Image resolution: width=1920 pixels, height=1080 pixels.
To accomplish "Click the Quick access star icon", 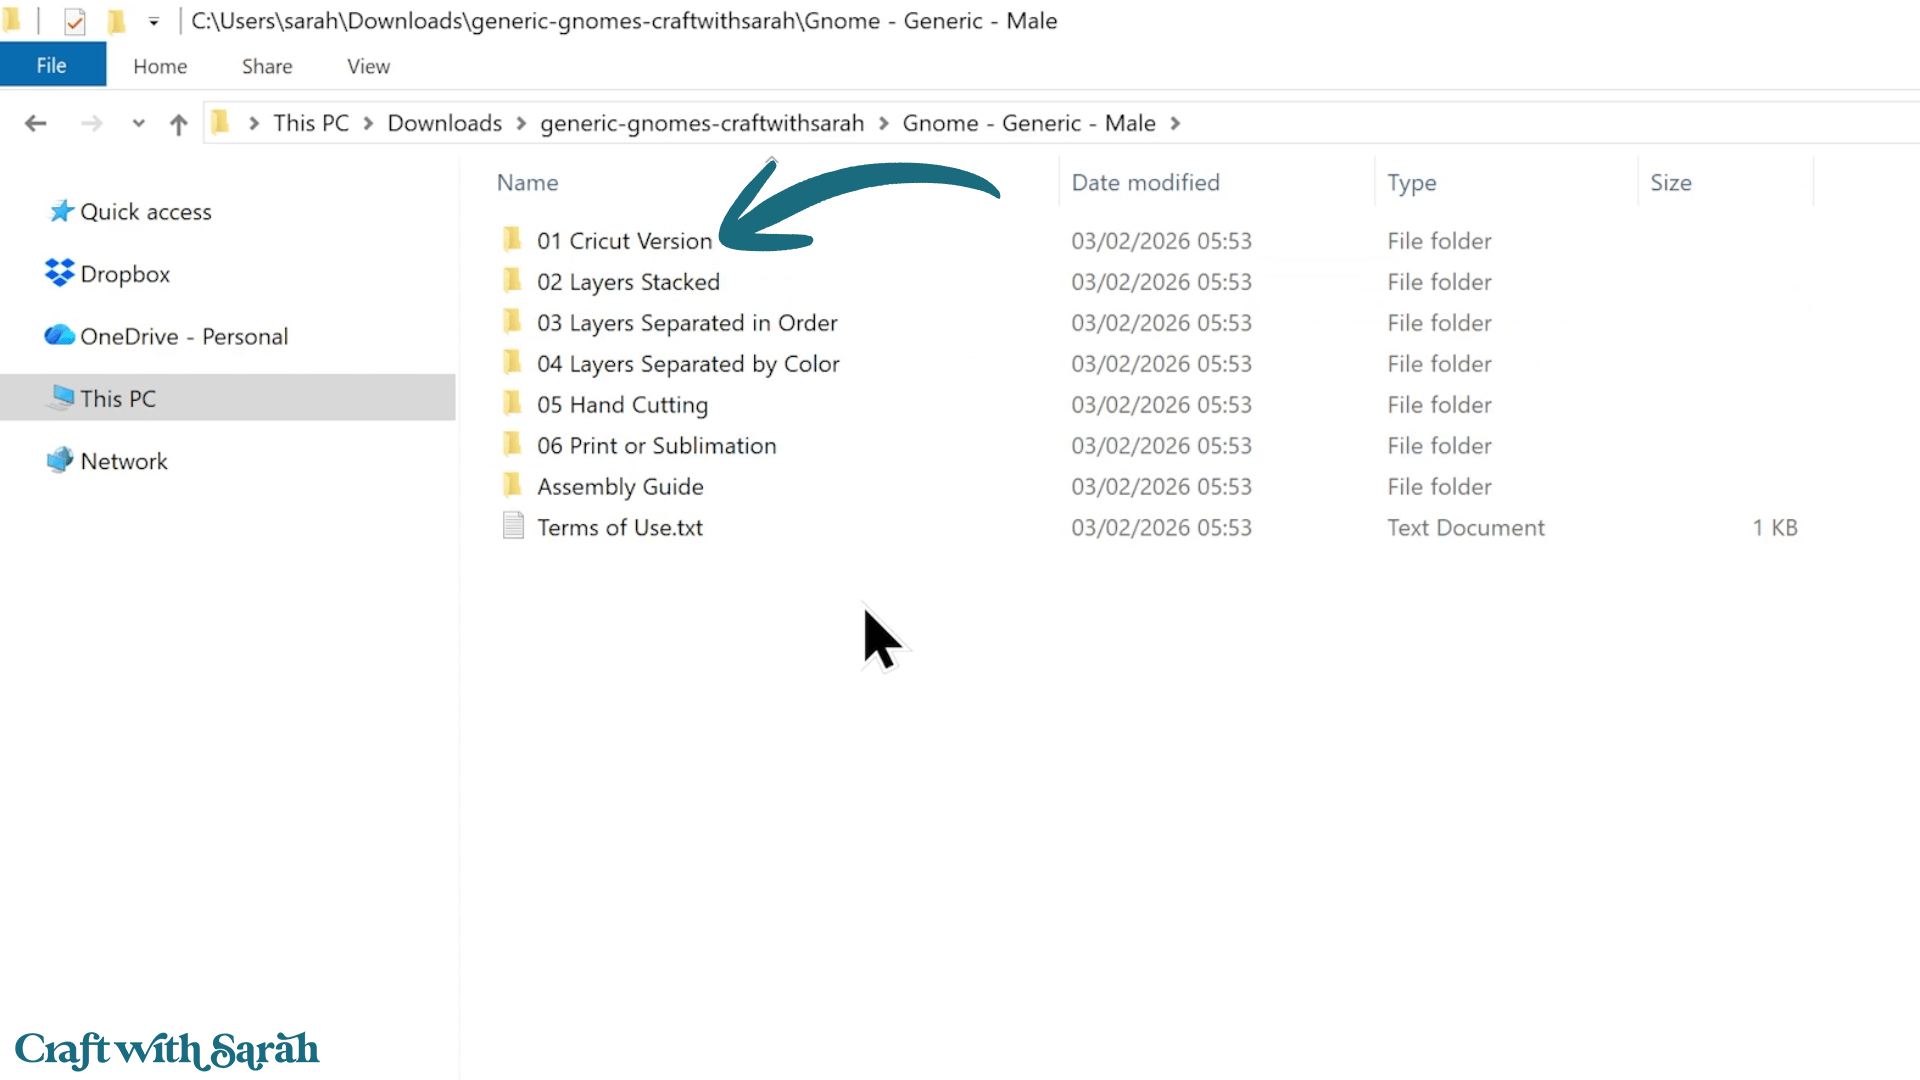I will [61, 211].
